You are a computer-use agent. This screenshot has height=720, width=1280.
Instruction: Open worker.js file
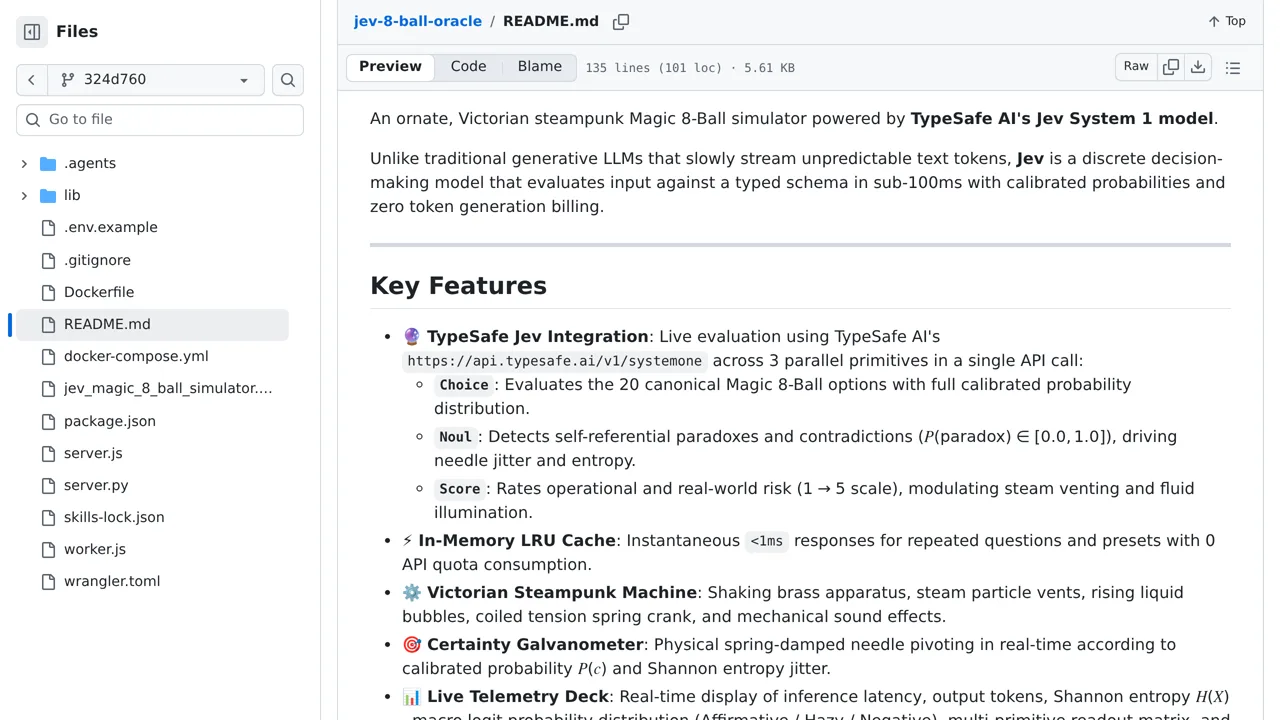[x=95, y=549]
